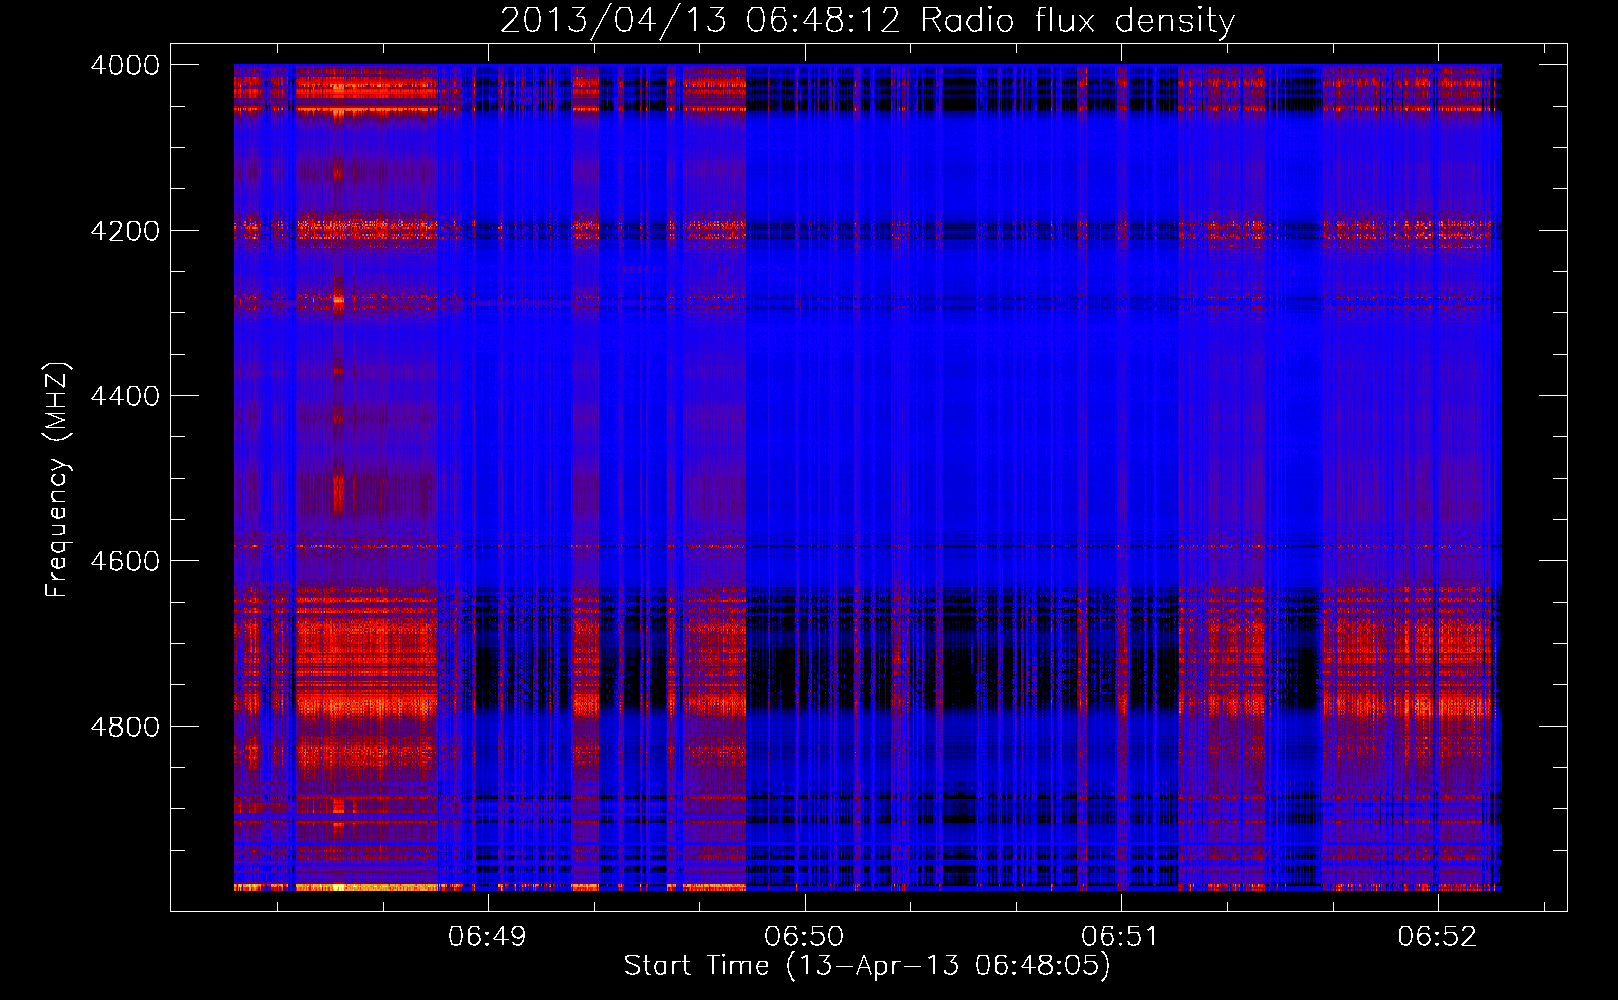1618x1000 pixels.
Task: Click the "Frequency (MHZ)" axis title
Action: [x=58, y=480]
